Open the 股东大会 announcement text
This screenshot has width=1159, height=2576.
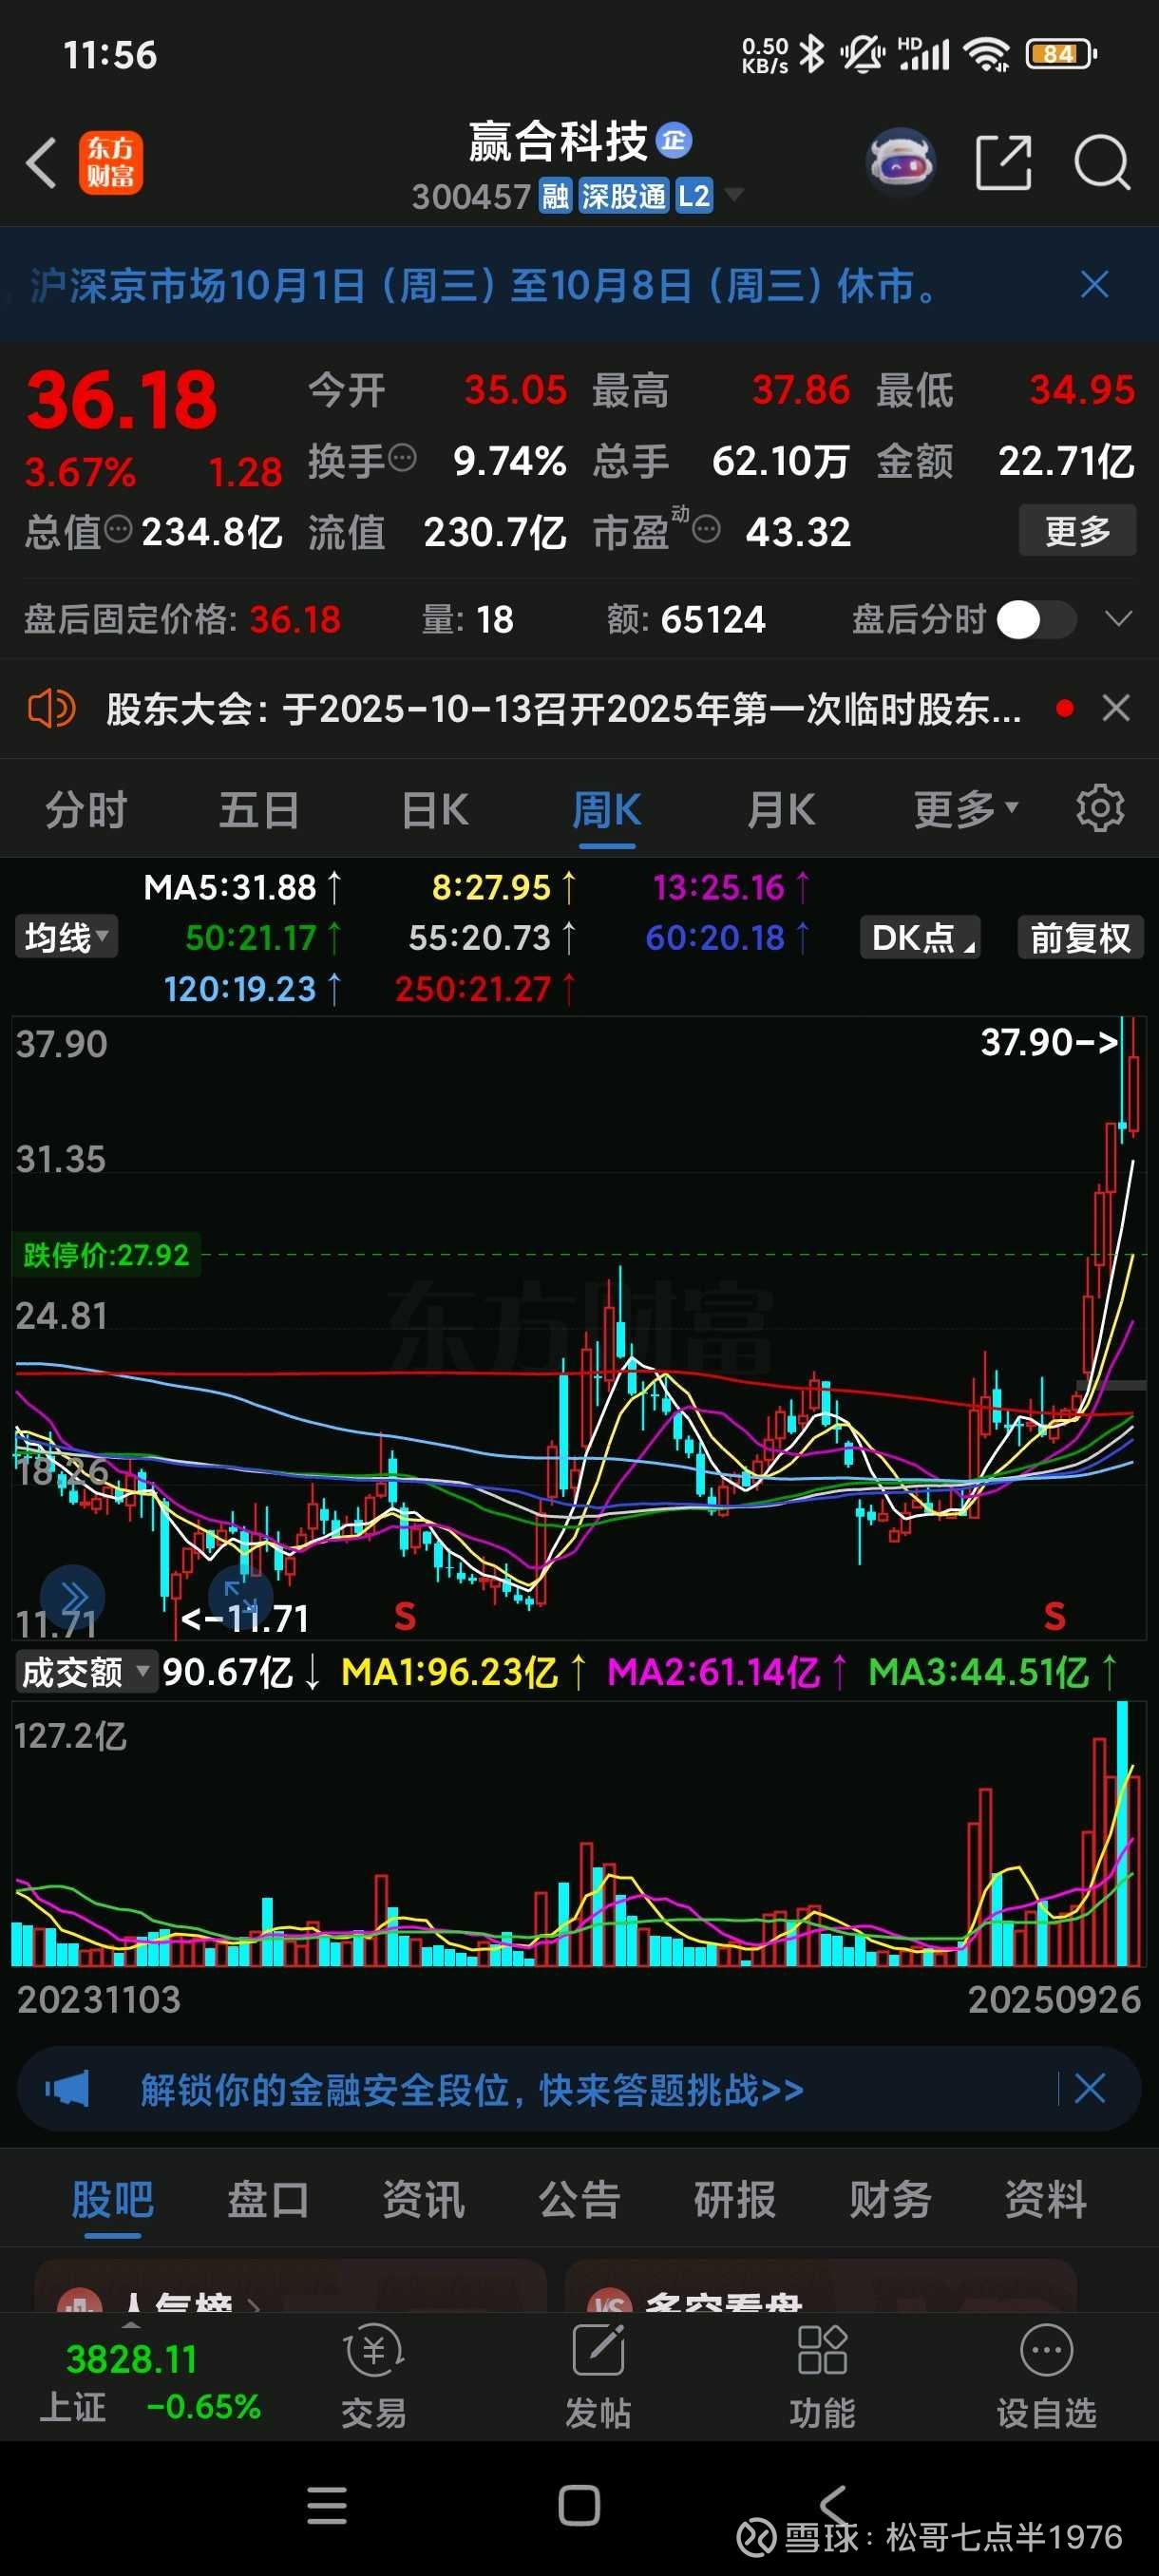click(x=564, y=709)
